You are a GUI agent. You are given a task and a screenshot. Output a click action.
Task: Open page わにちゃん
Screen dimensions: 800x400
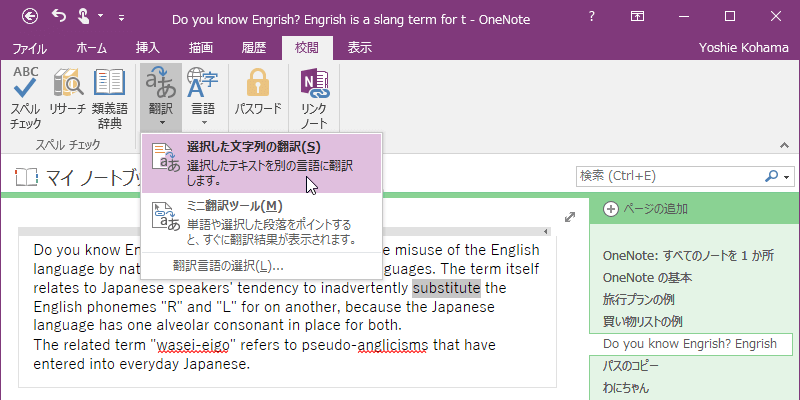coord(626,388)
